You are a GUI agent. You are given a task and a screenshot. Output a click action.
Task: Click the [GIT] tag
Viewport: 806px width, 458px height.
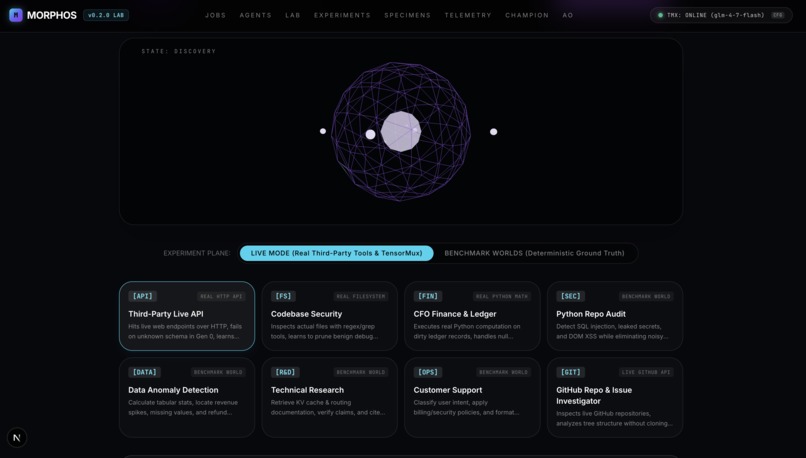(571, 372)
